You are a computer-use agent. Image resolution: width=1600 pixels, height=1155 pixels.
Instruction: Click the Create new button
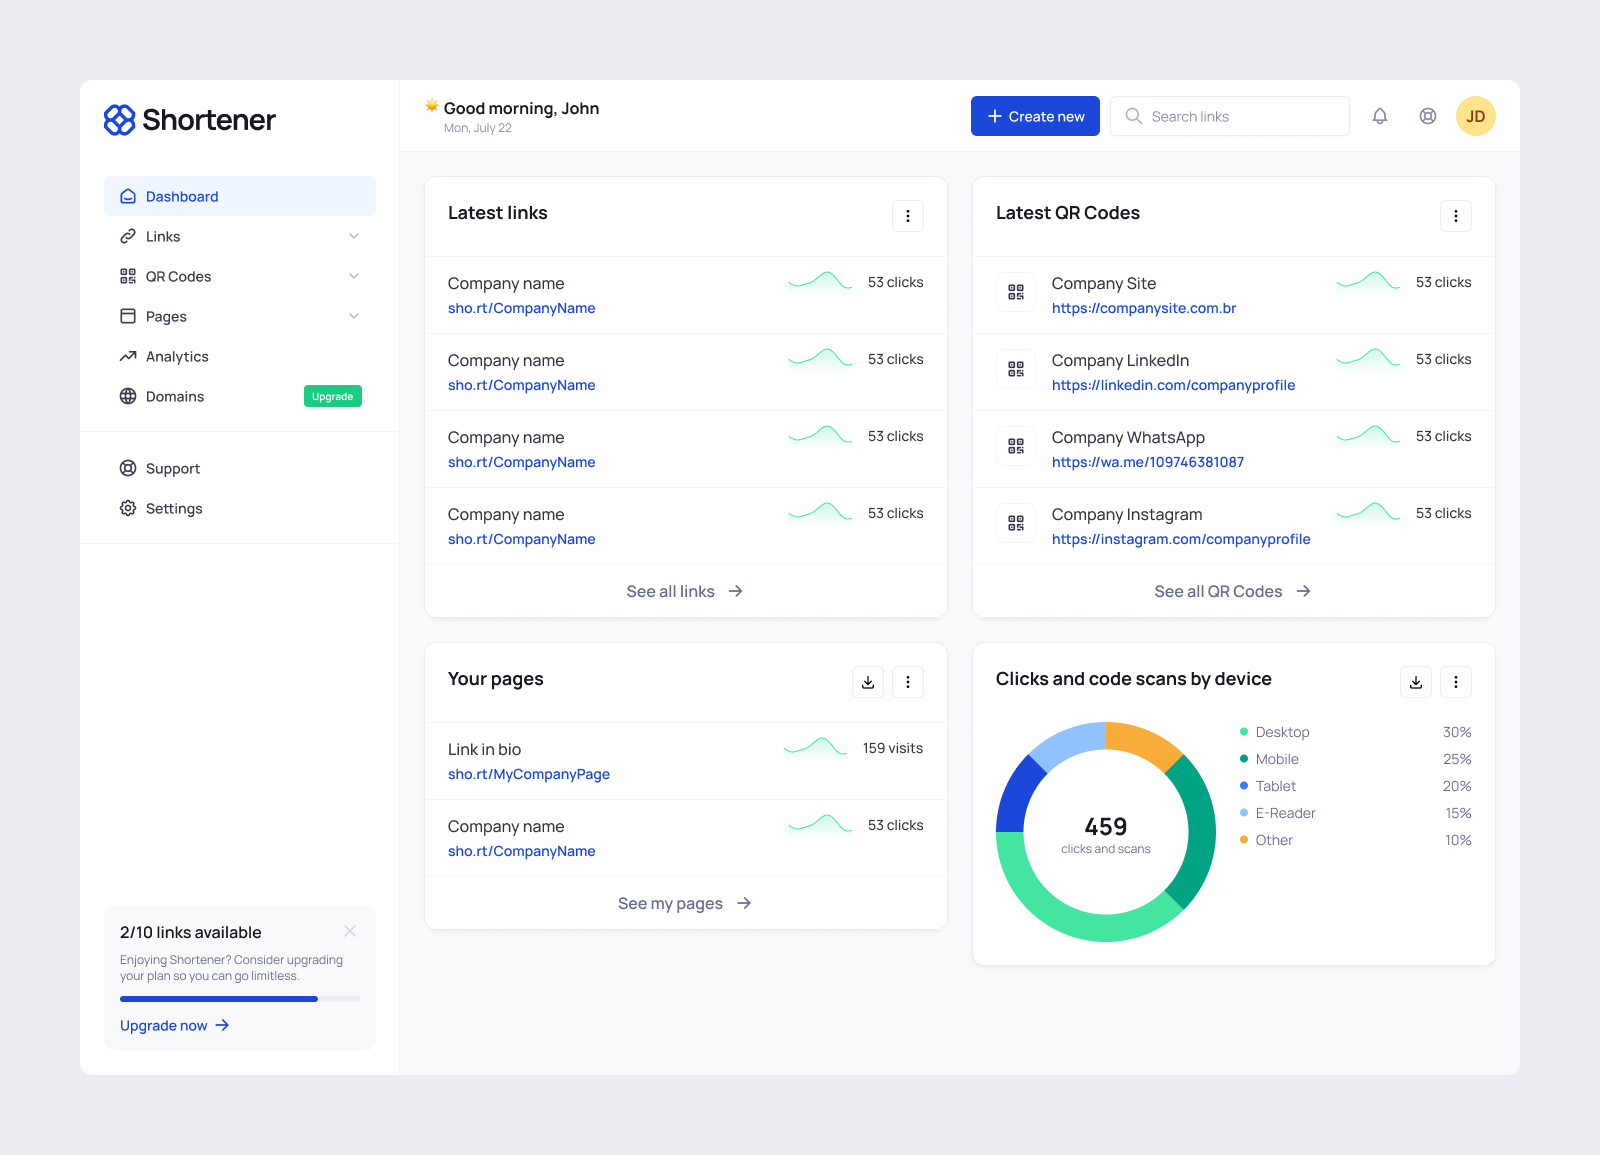coord(1035,115)
